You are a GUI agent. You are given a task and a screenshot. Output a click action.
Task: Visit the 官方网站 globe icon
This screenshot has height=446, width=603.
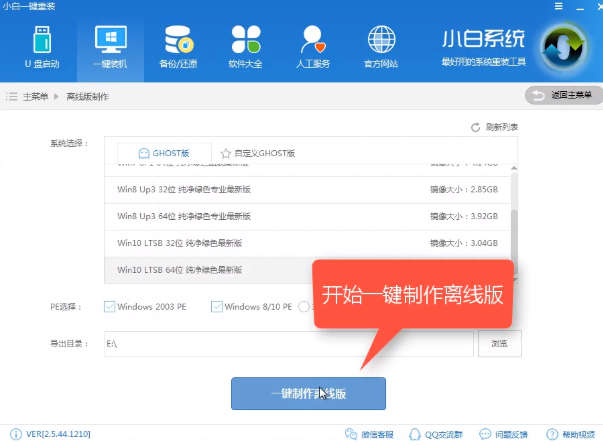coord(381,48)
